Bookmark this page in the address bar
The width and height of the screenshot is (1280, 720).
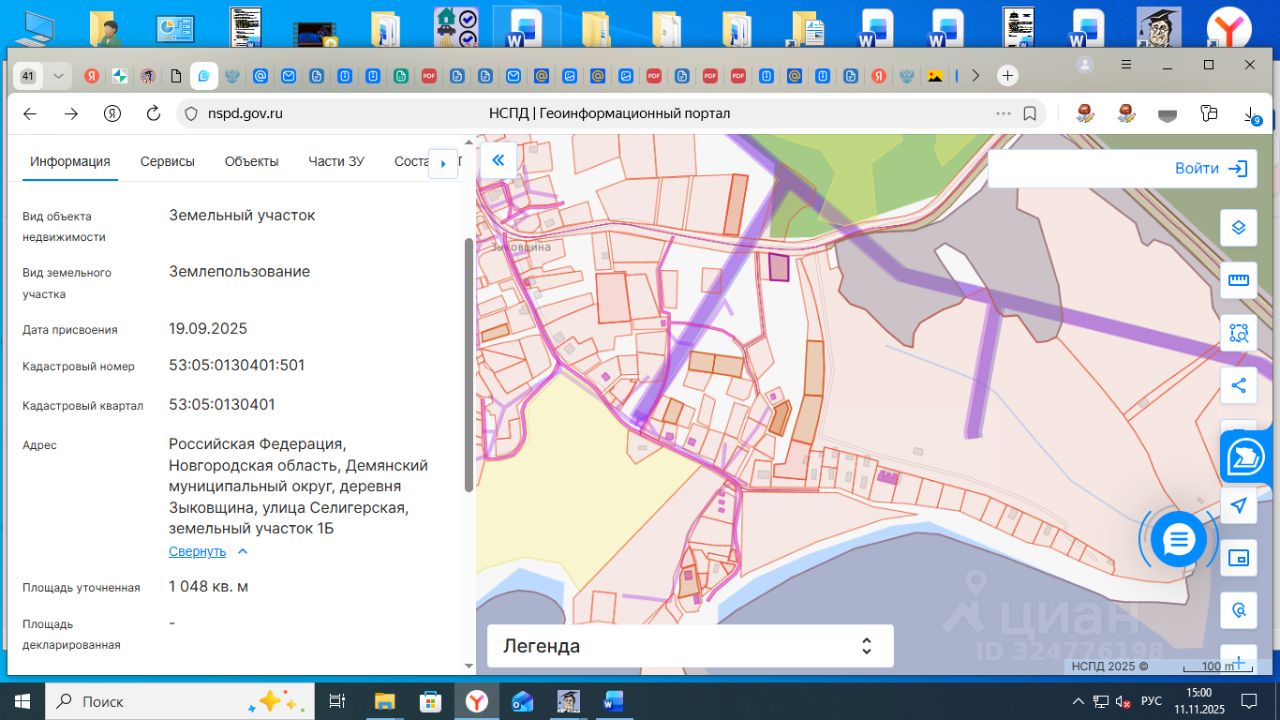pos(1029,114)
